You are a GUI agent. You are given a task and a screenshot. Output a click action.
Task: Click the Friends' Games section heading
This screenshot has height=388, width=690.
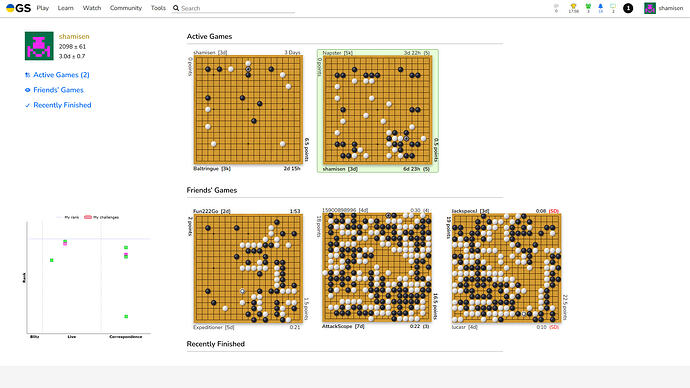212,190
